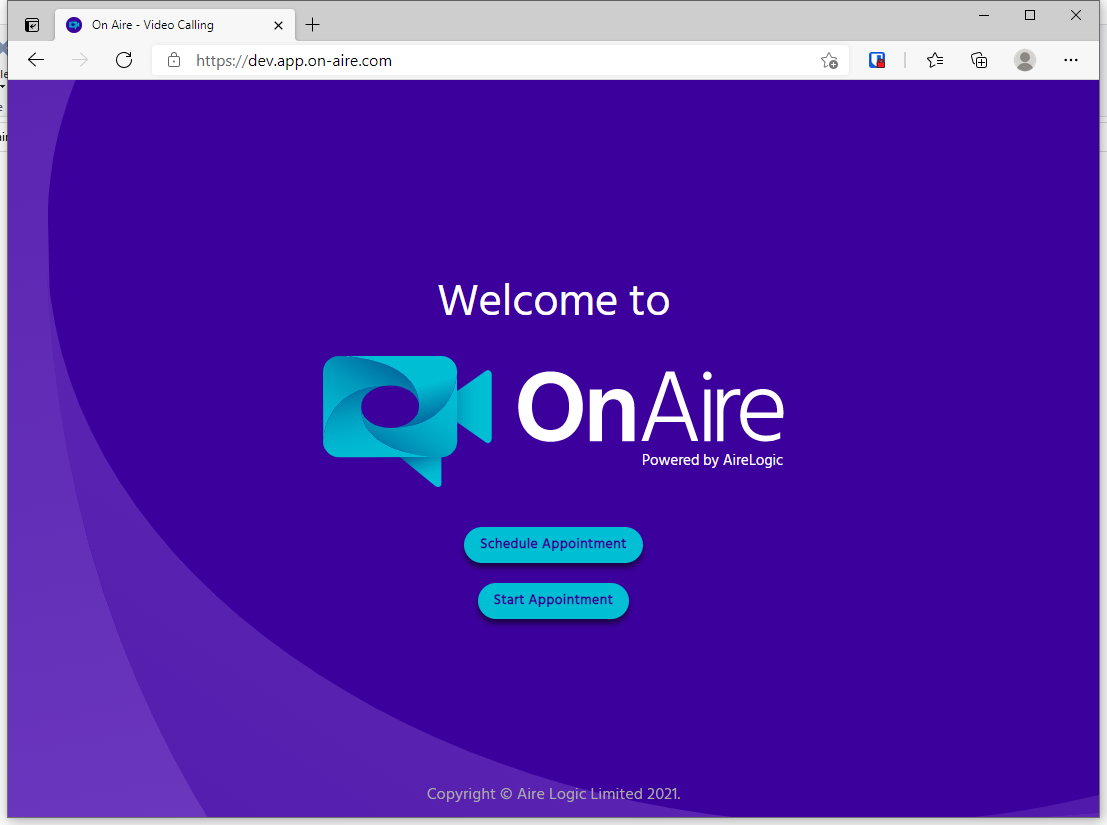The image size is (1107, 825).
Task: Click the user profile avatar
Action: 1025,60
